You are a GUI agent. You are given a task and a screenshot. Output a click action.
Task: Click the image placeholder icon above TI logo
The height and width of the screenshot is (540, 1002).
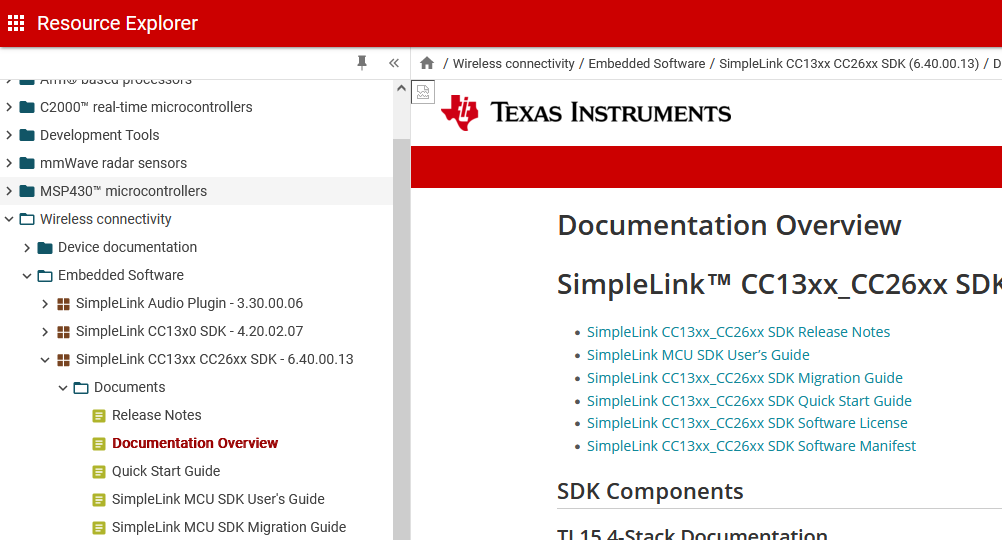(423, 92)
